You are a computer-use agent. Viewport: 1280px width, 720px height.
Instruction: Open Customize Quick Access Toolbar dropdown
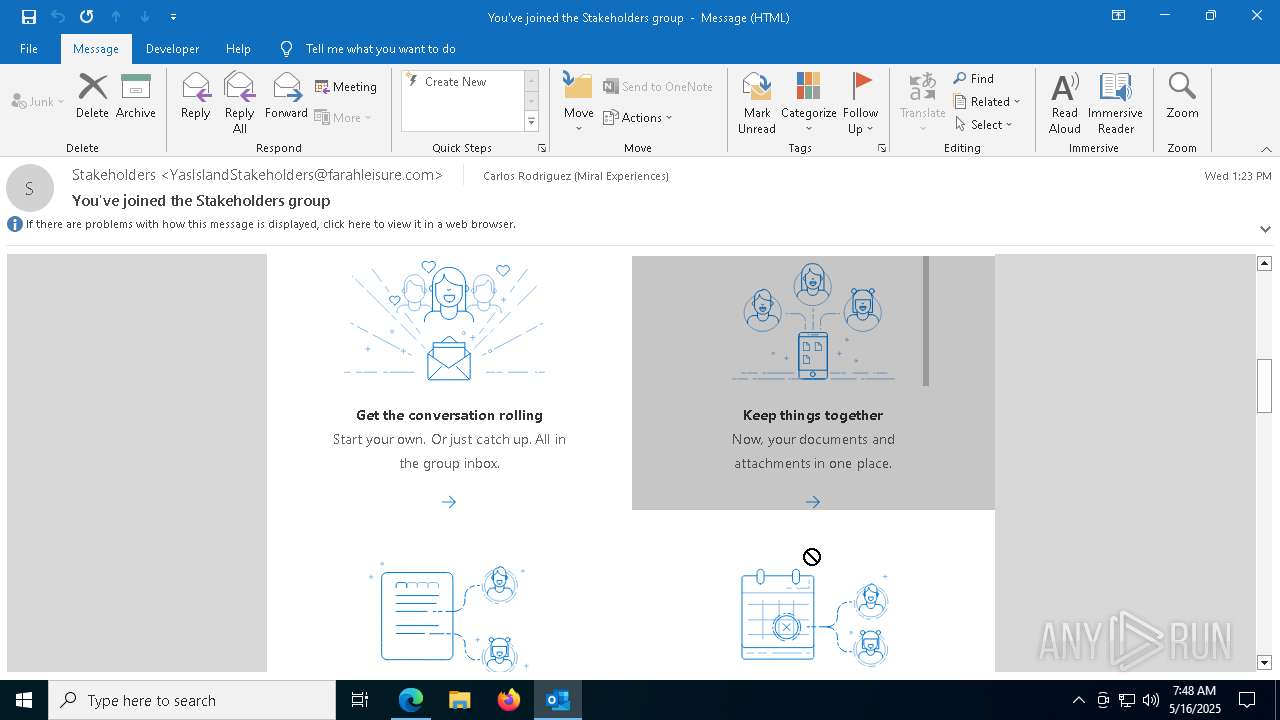[x=173, y=17]
